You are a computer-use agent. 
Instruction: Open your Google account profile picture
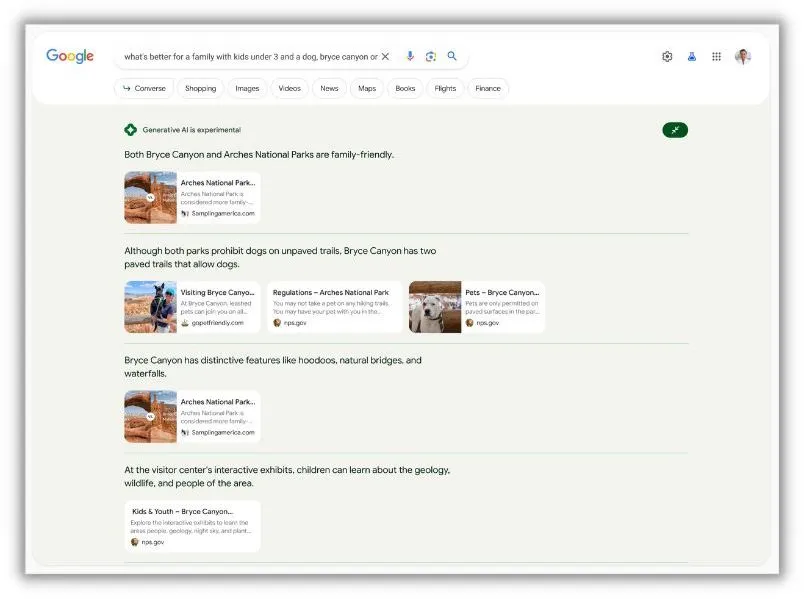point(743,56)
